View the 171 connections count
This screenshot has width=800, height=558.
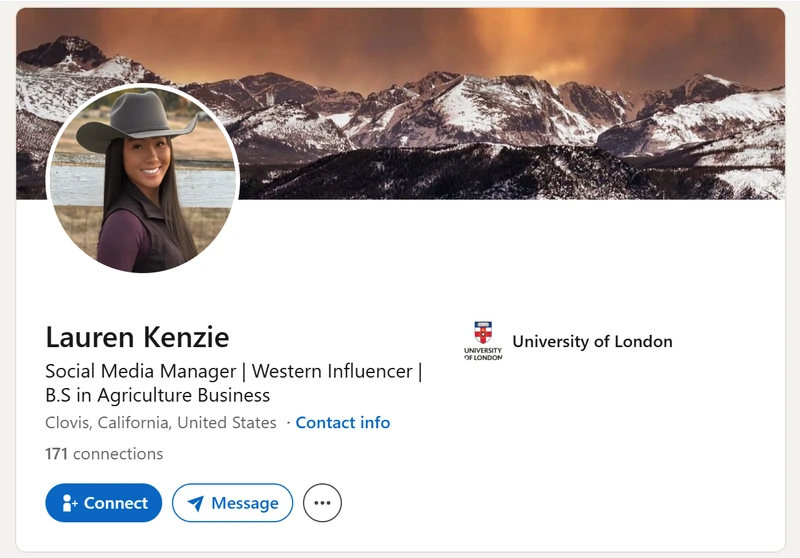(104, 454)
